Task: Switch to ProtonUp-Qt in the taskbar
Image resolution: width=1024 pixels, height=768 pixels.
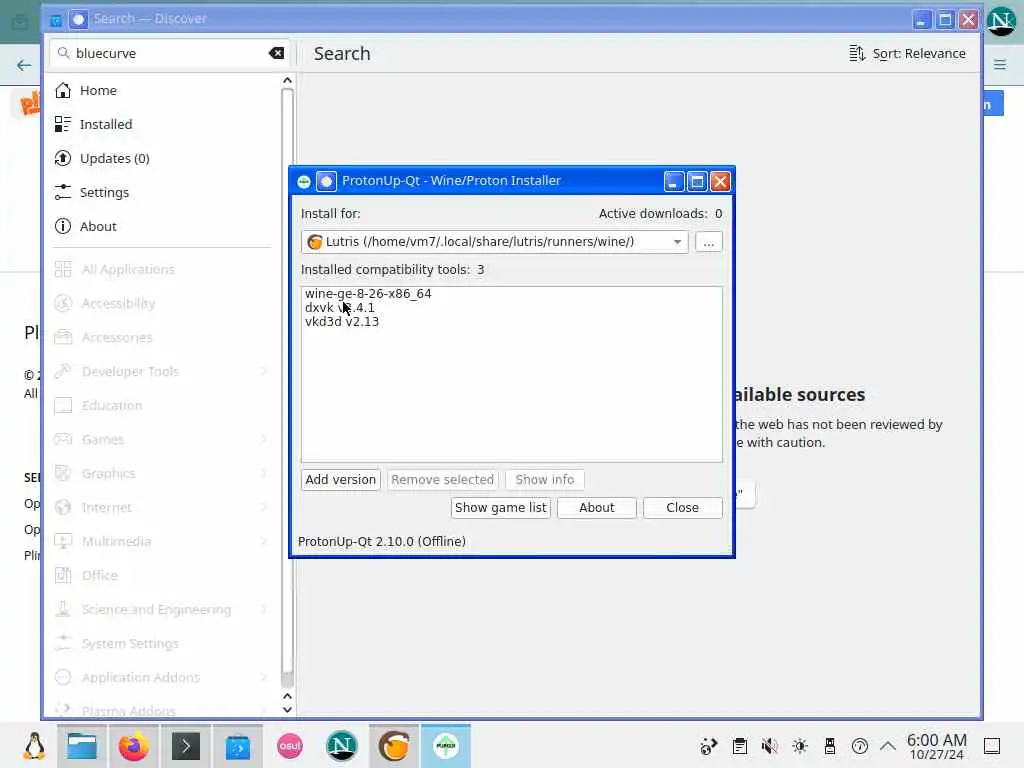Action: click(x=446, y=746)
